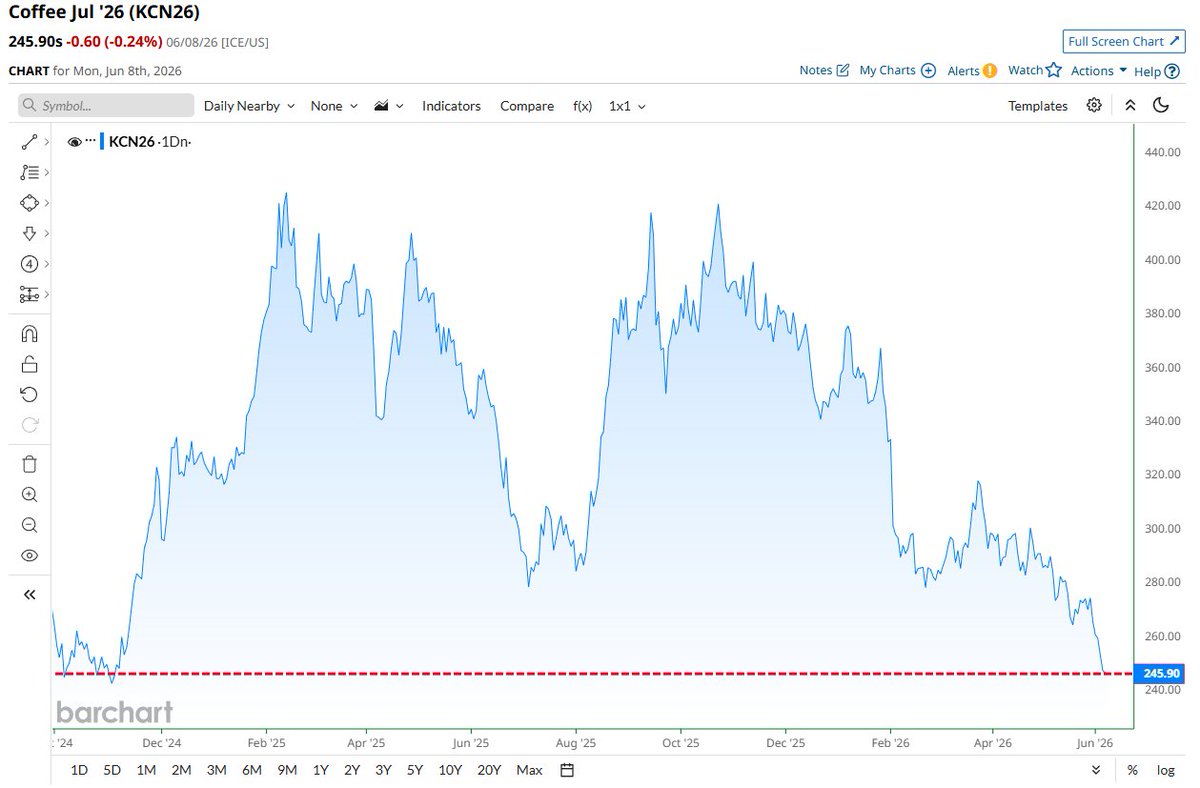
Task: Open the numbered annotation tool
Action: (x=29, y=264)
